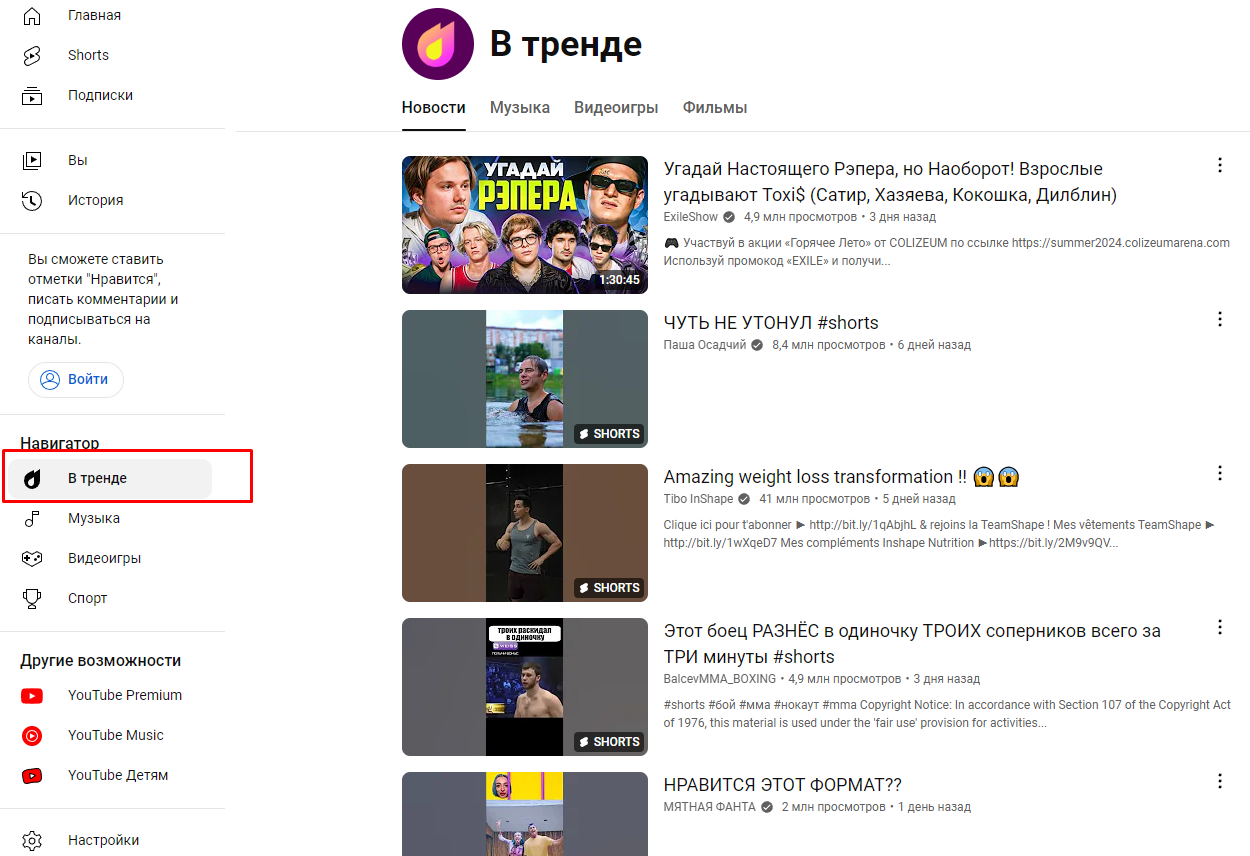
Task: Open YouTube Music
Action: coord(113,735)
